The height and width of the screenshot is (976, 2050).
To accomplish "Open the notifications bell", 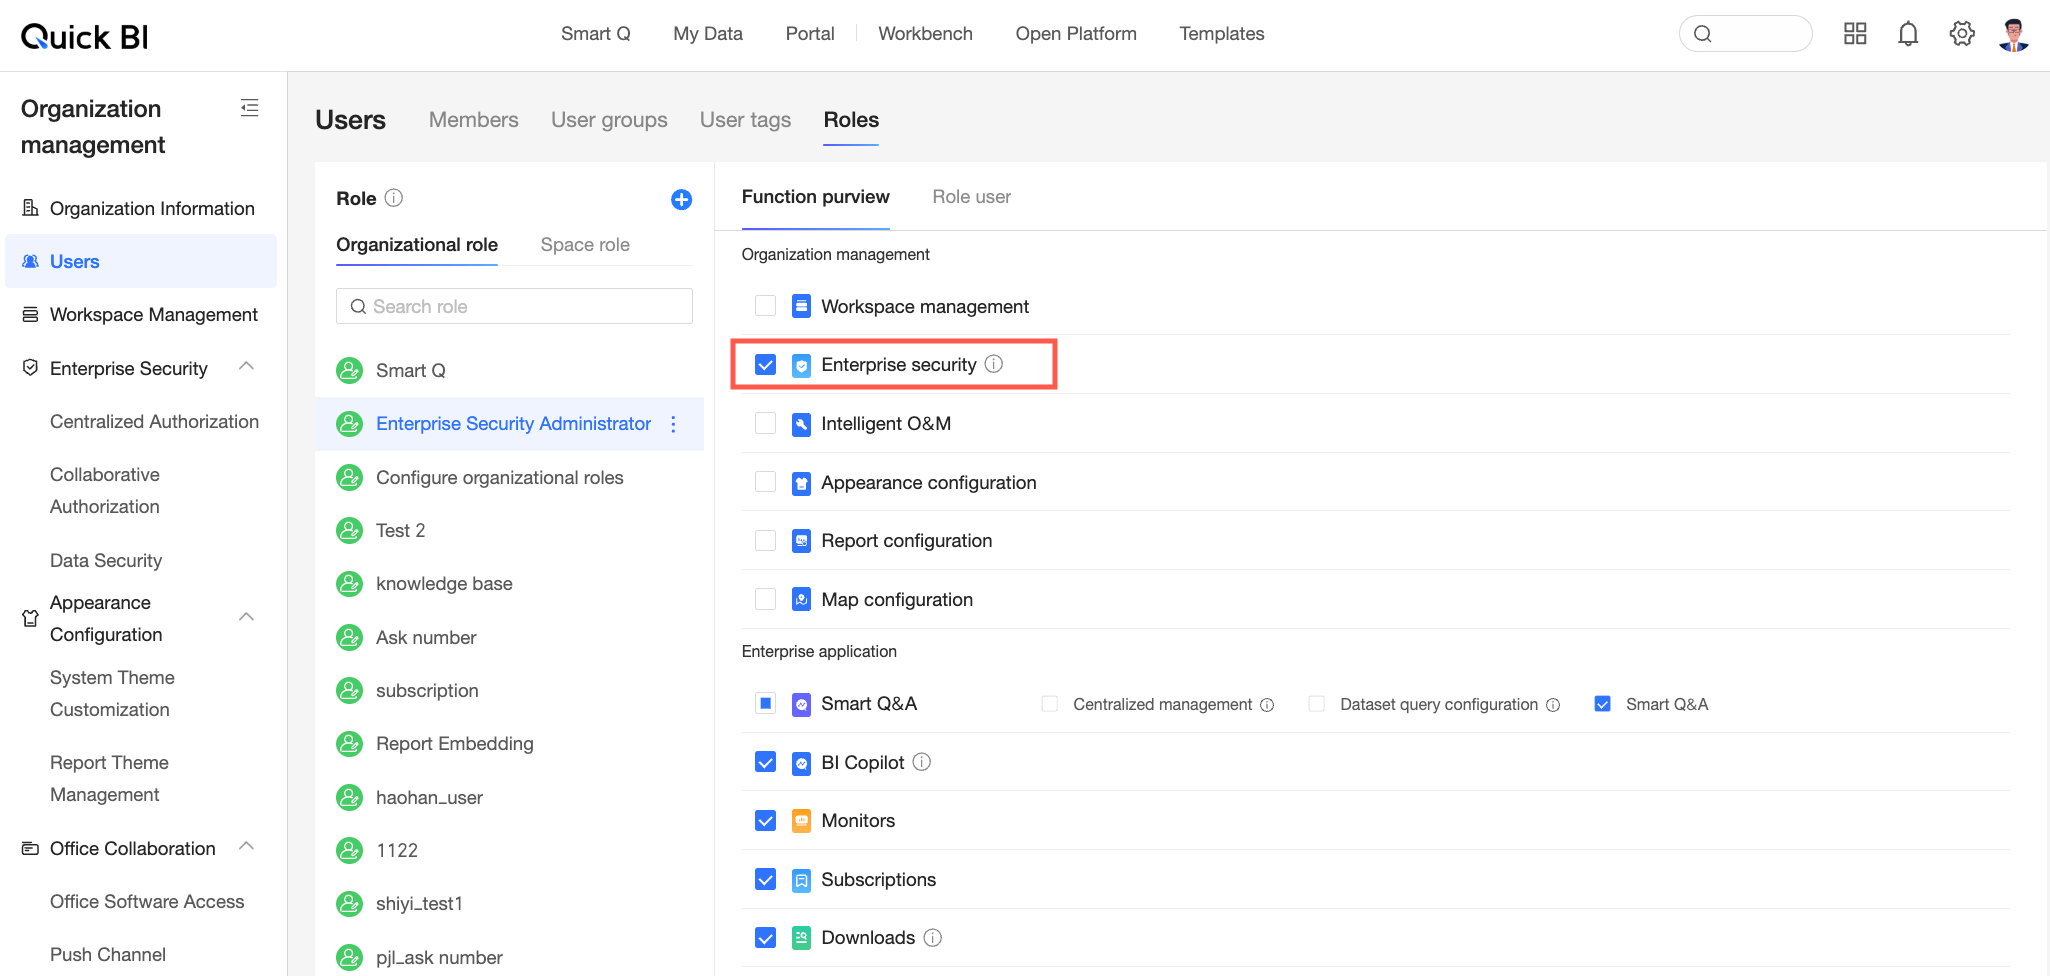I will pyautogui.click(x=1908, y=34).
